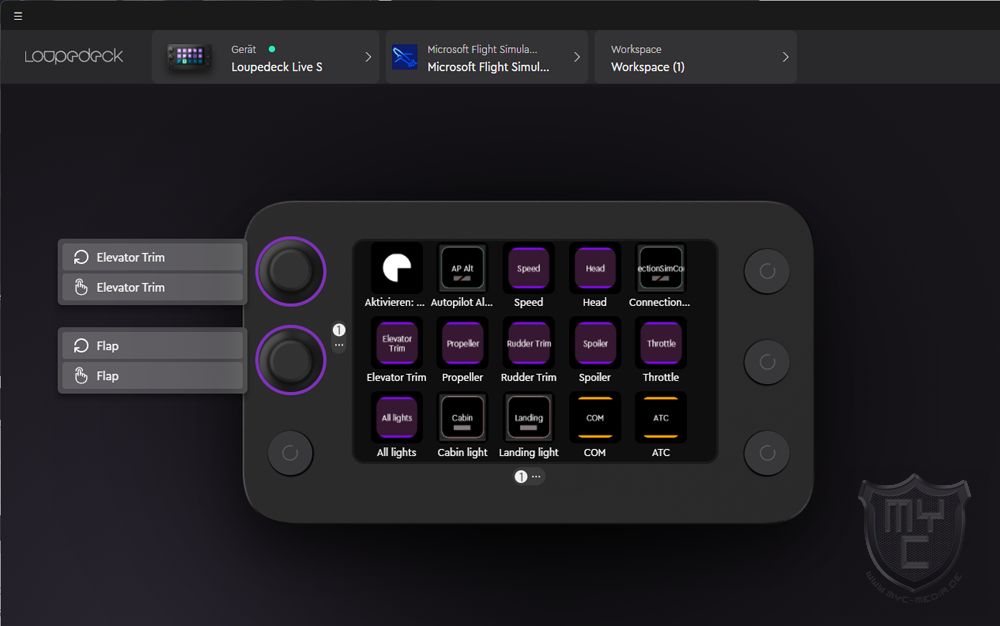
Task: Click the Flap press action
Action: (x=153, y=376)
